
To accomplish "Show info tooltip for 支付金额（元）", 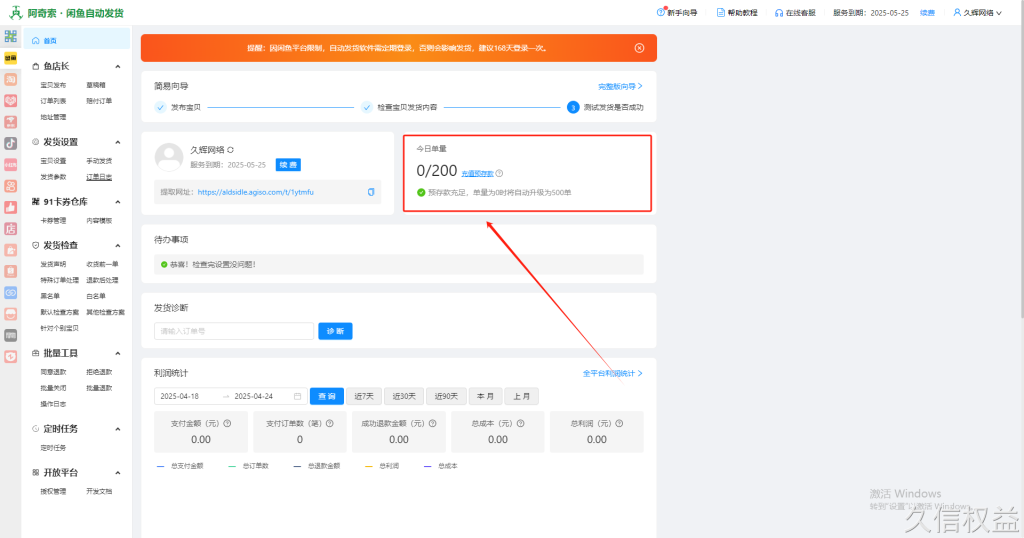I will [x=227, y=423].
